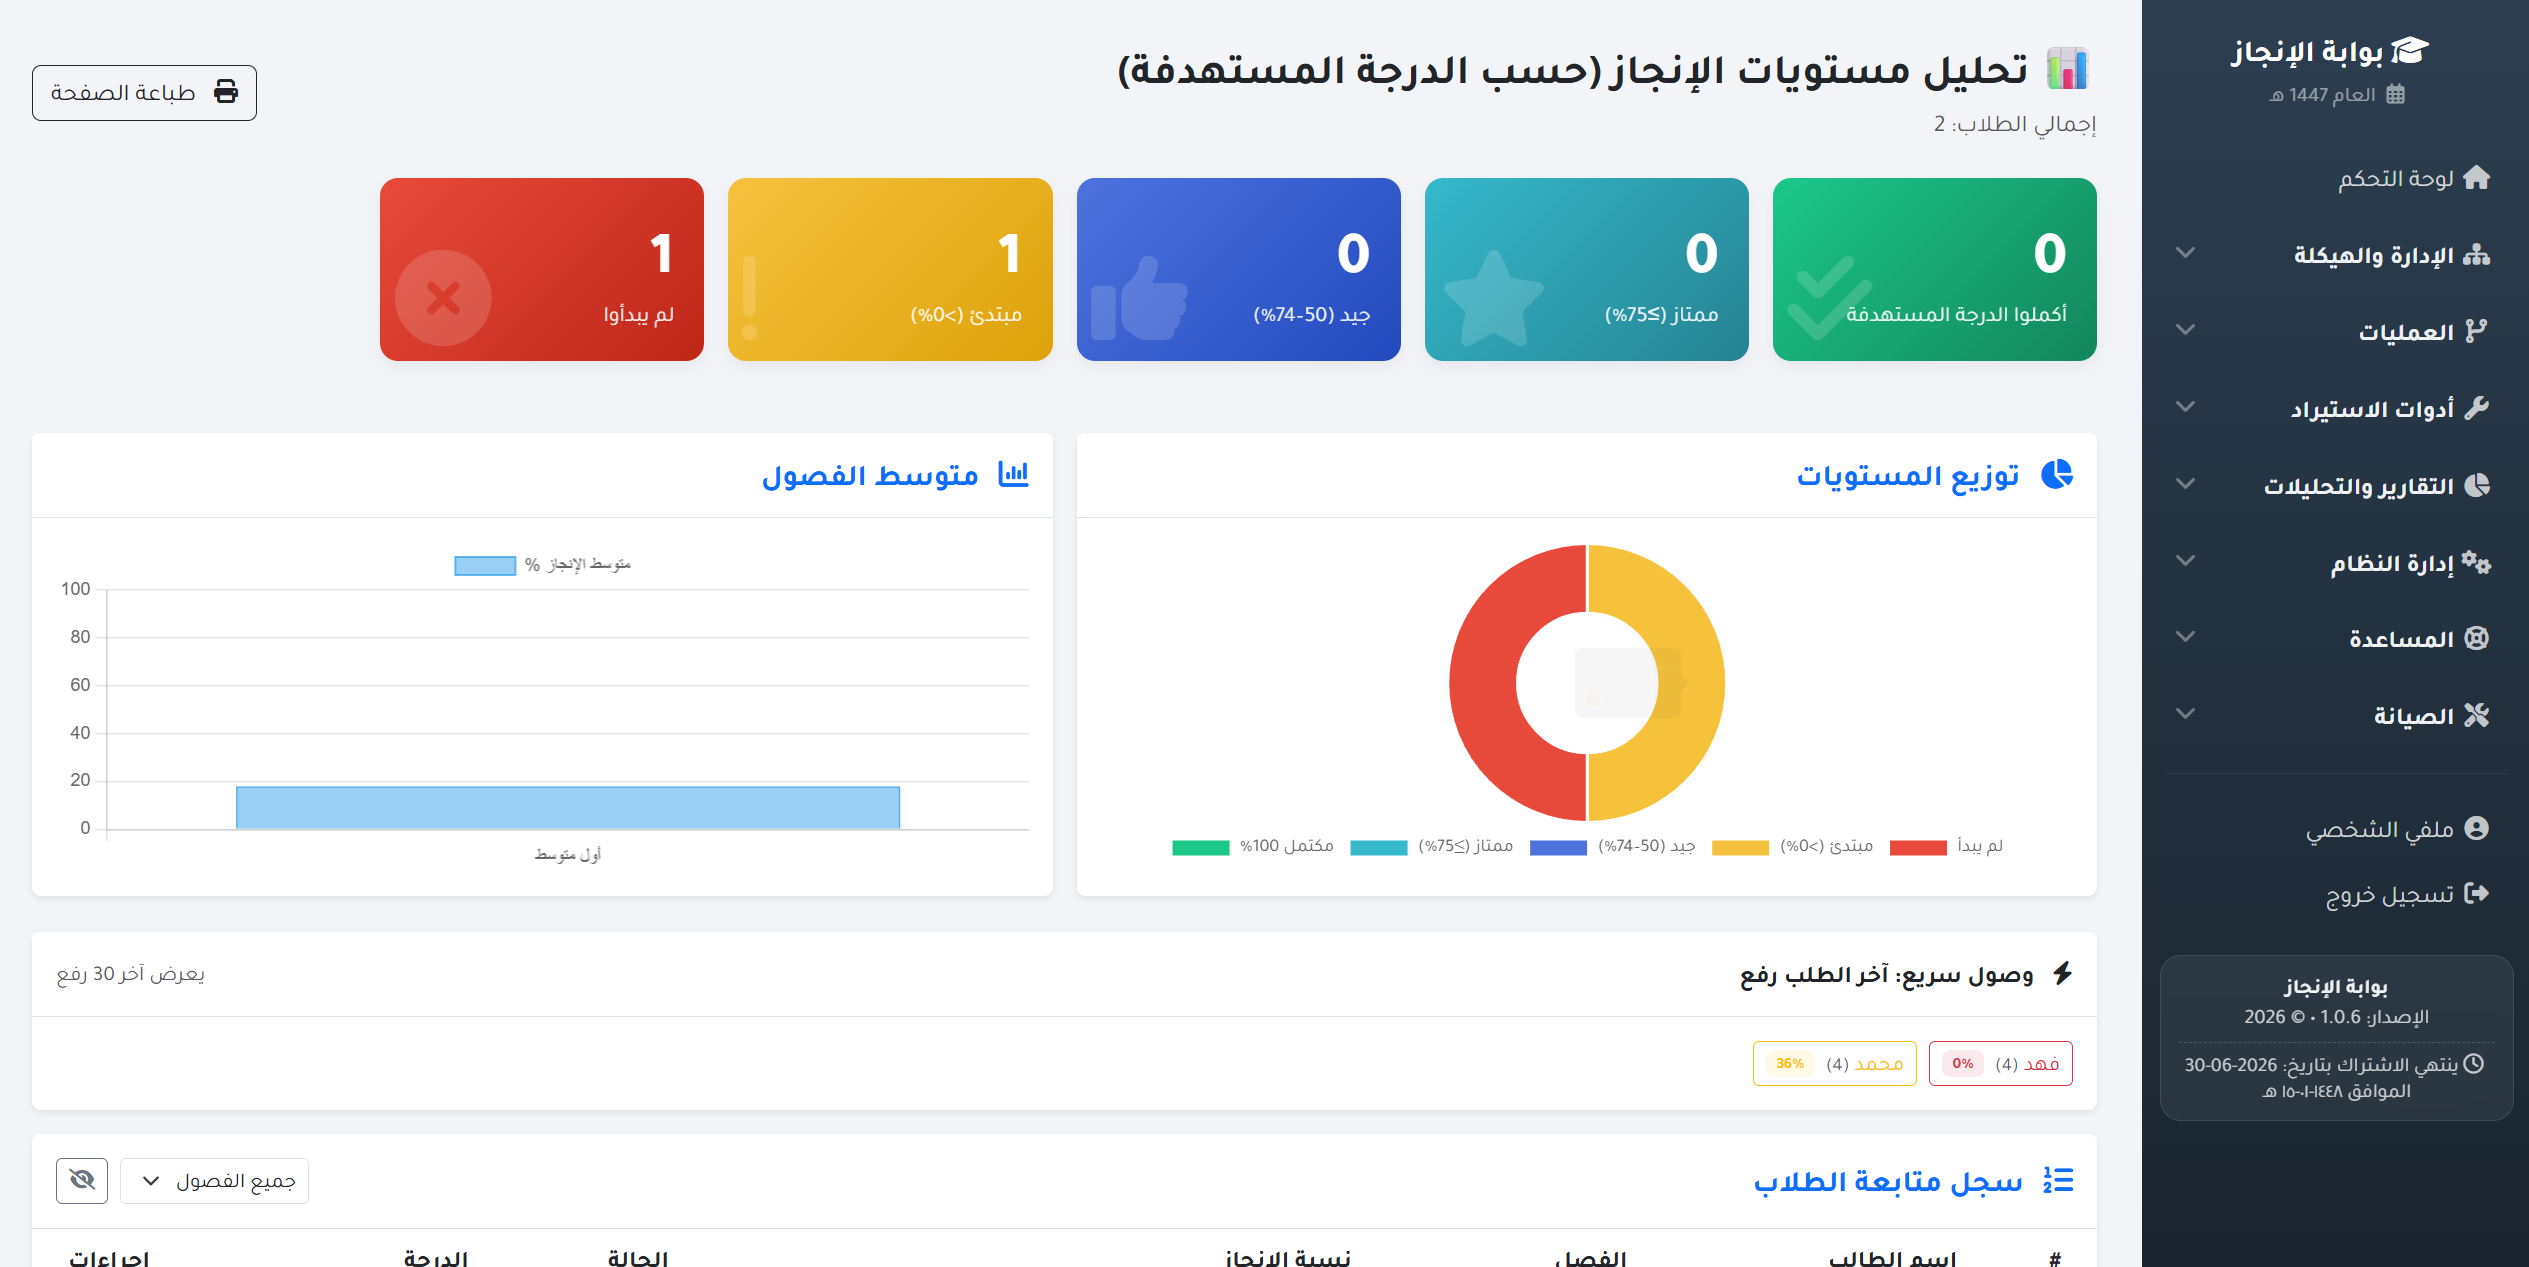Click the user icon for ملفي الشخصي
This screenshot has width=2529, height=1267.
pos(2476,829)
